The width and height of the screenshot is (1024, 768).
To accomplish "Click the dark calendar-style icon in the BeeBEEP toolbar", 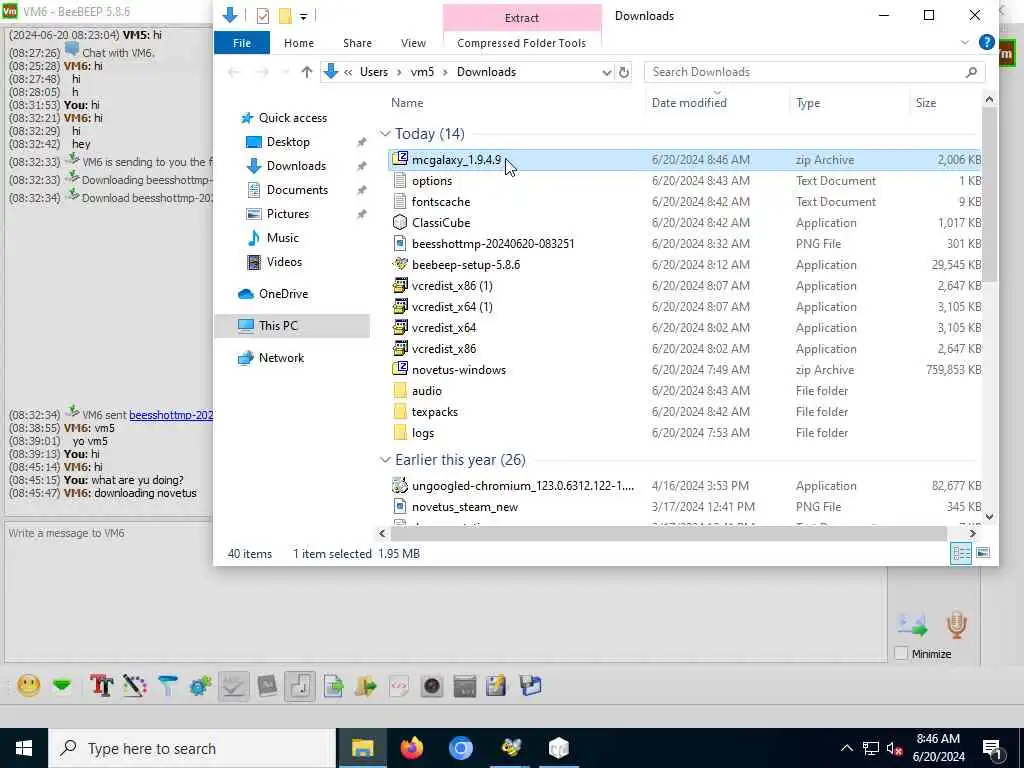I will (464, 686).
